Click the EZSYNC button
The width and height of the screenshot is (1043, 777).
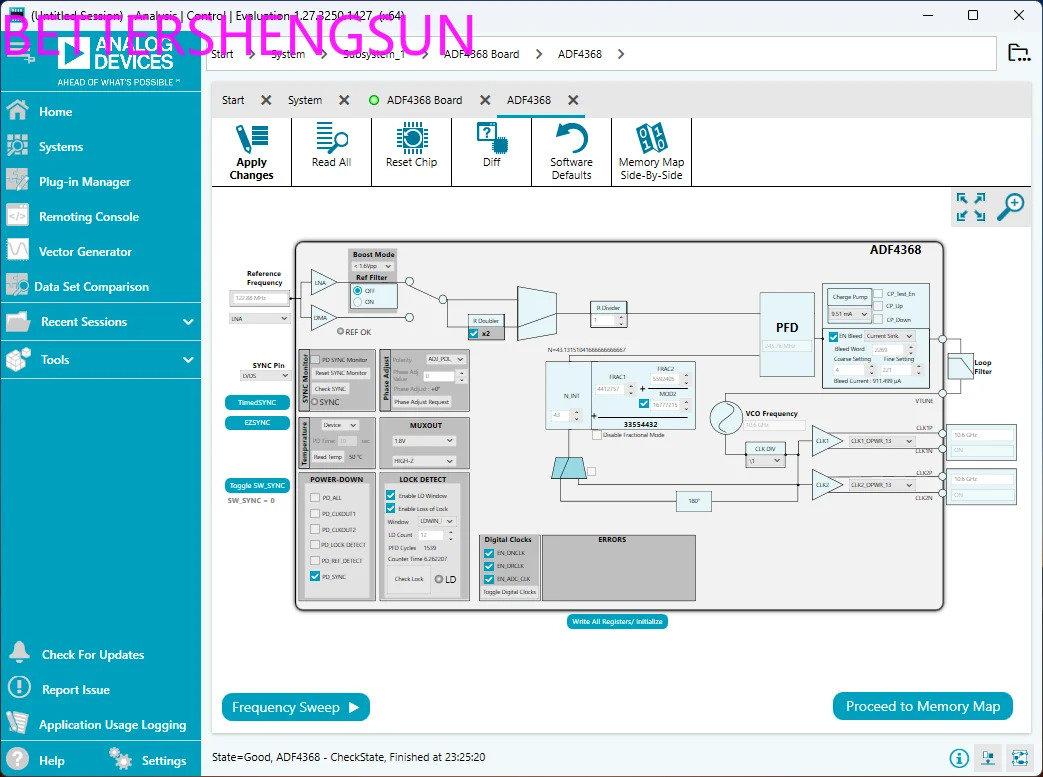pyautogui.click(x=257, y=422)
